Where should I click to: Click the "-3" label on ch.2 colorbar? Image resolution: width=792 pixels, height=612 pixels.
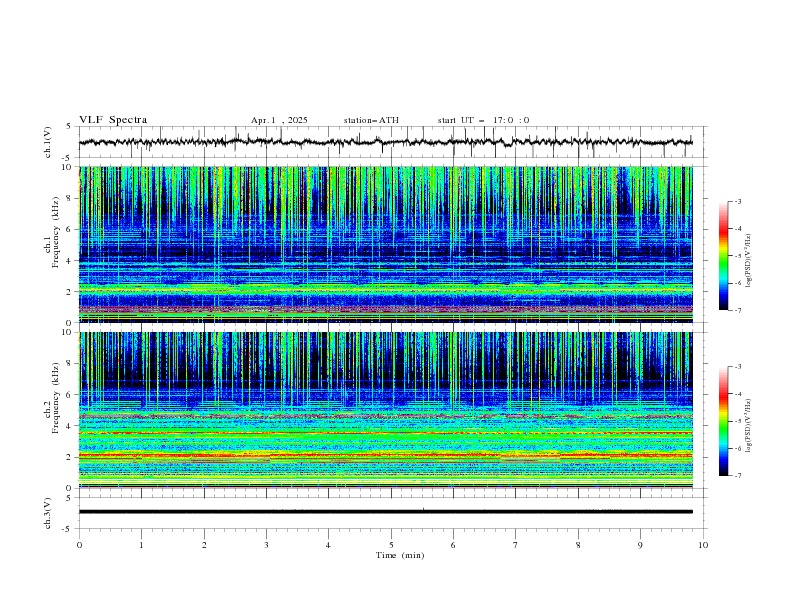(x=738, y=367)
